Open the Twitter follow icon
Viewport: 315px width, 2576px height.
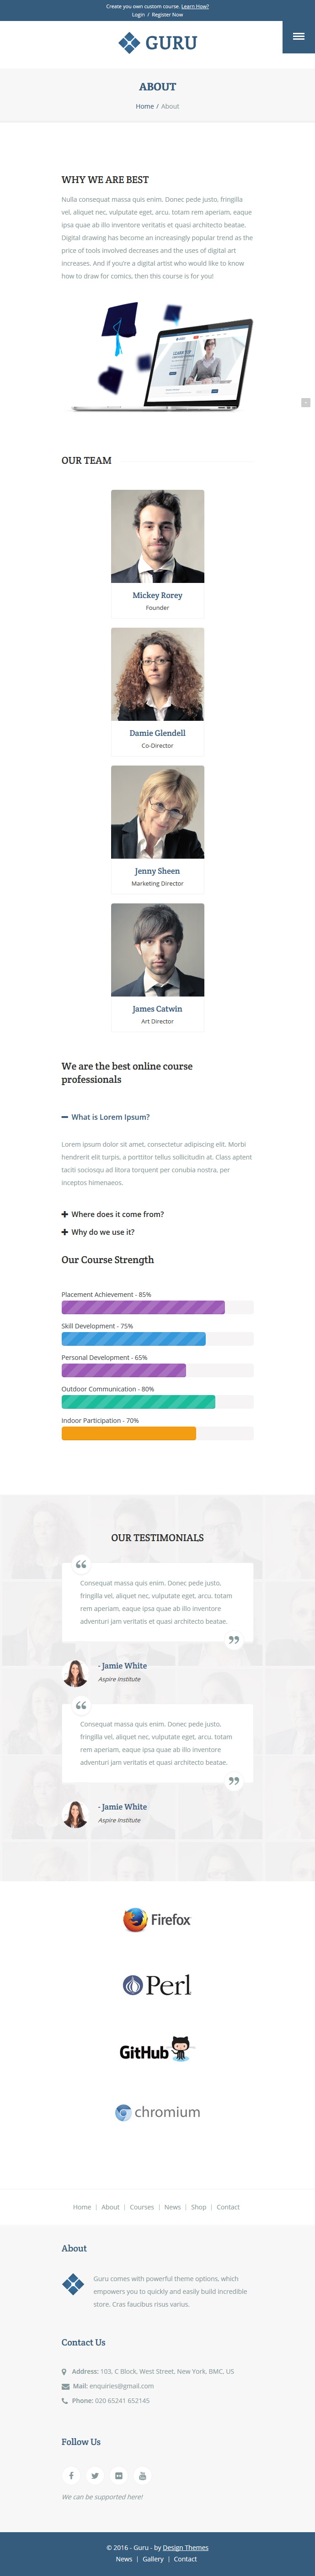point(95,2475)
